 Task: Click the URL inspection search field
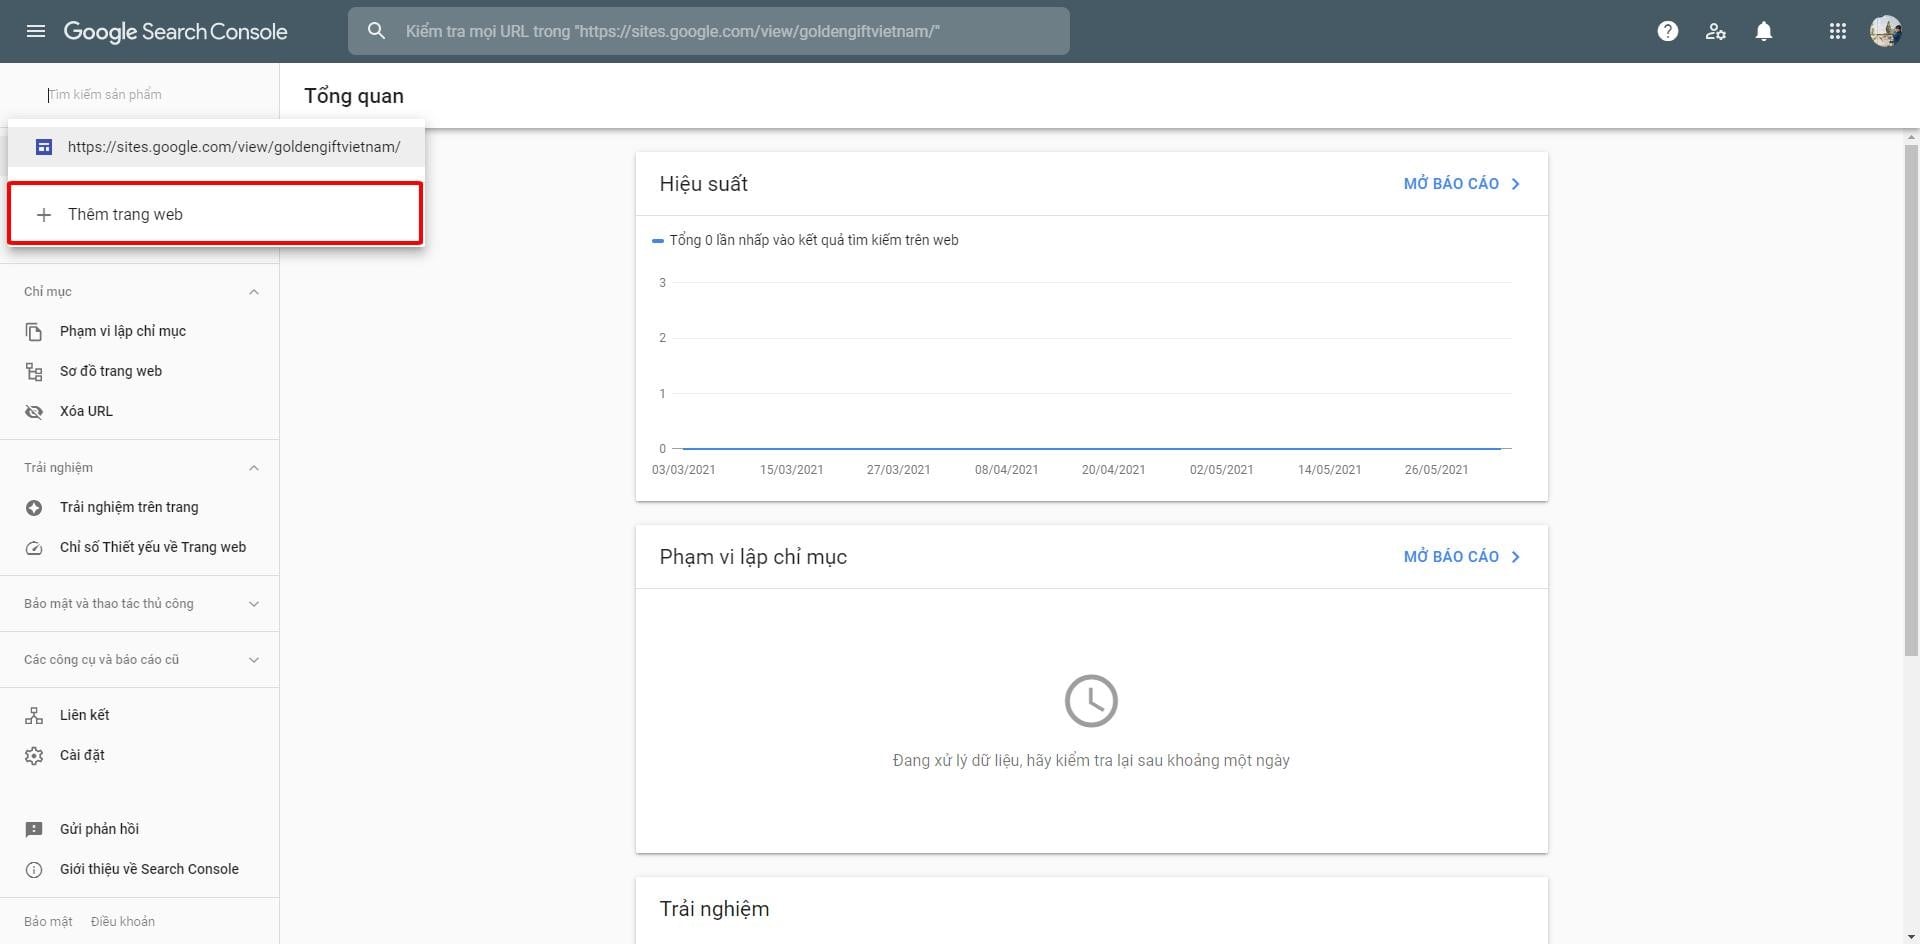(x=708, y=31)
